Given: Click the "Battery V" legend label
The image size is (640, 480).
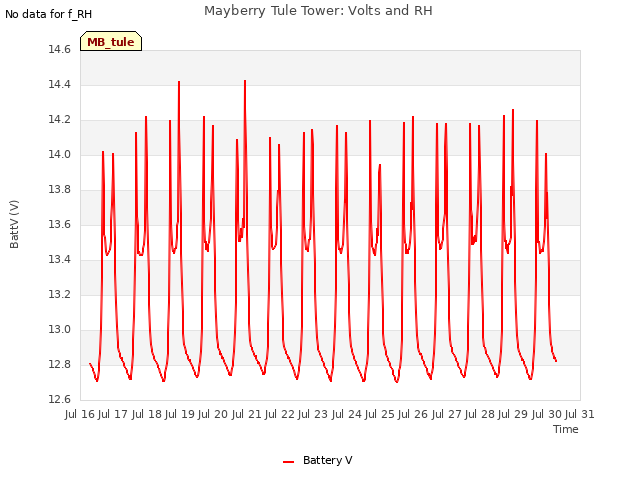Looking at the screenshot, I should tap(327, 460).
